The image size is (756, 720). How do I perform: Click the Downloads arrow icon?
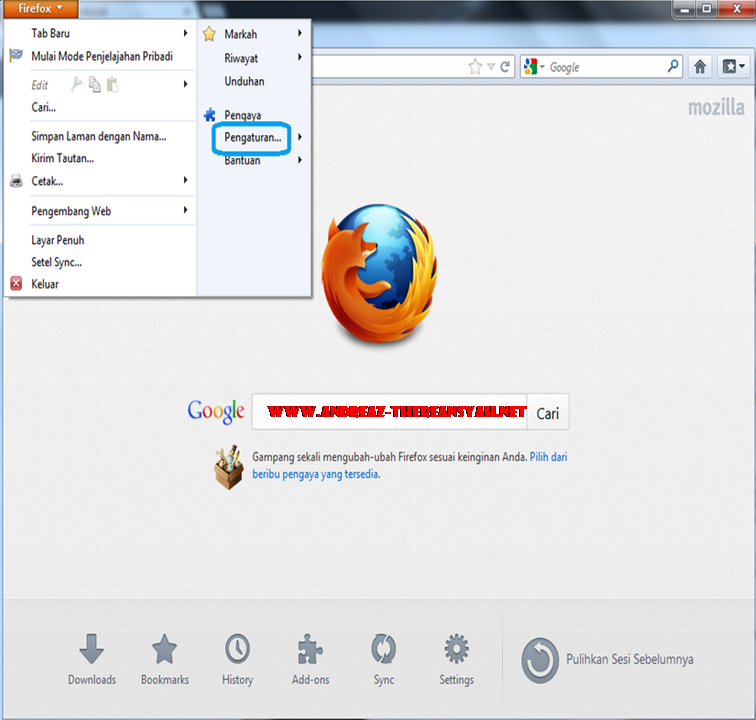(x=92, y=649)
